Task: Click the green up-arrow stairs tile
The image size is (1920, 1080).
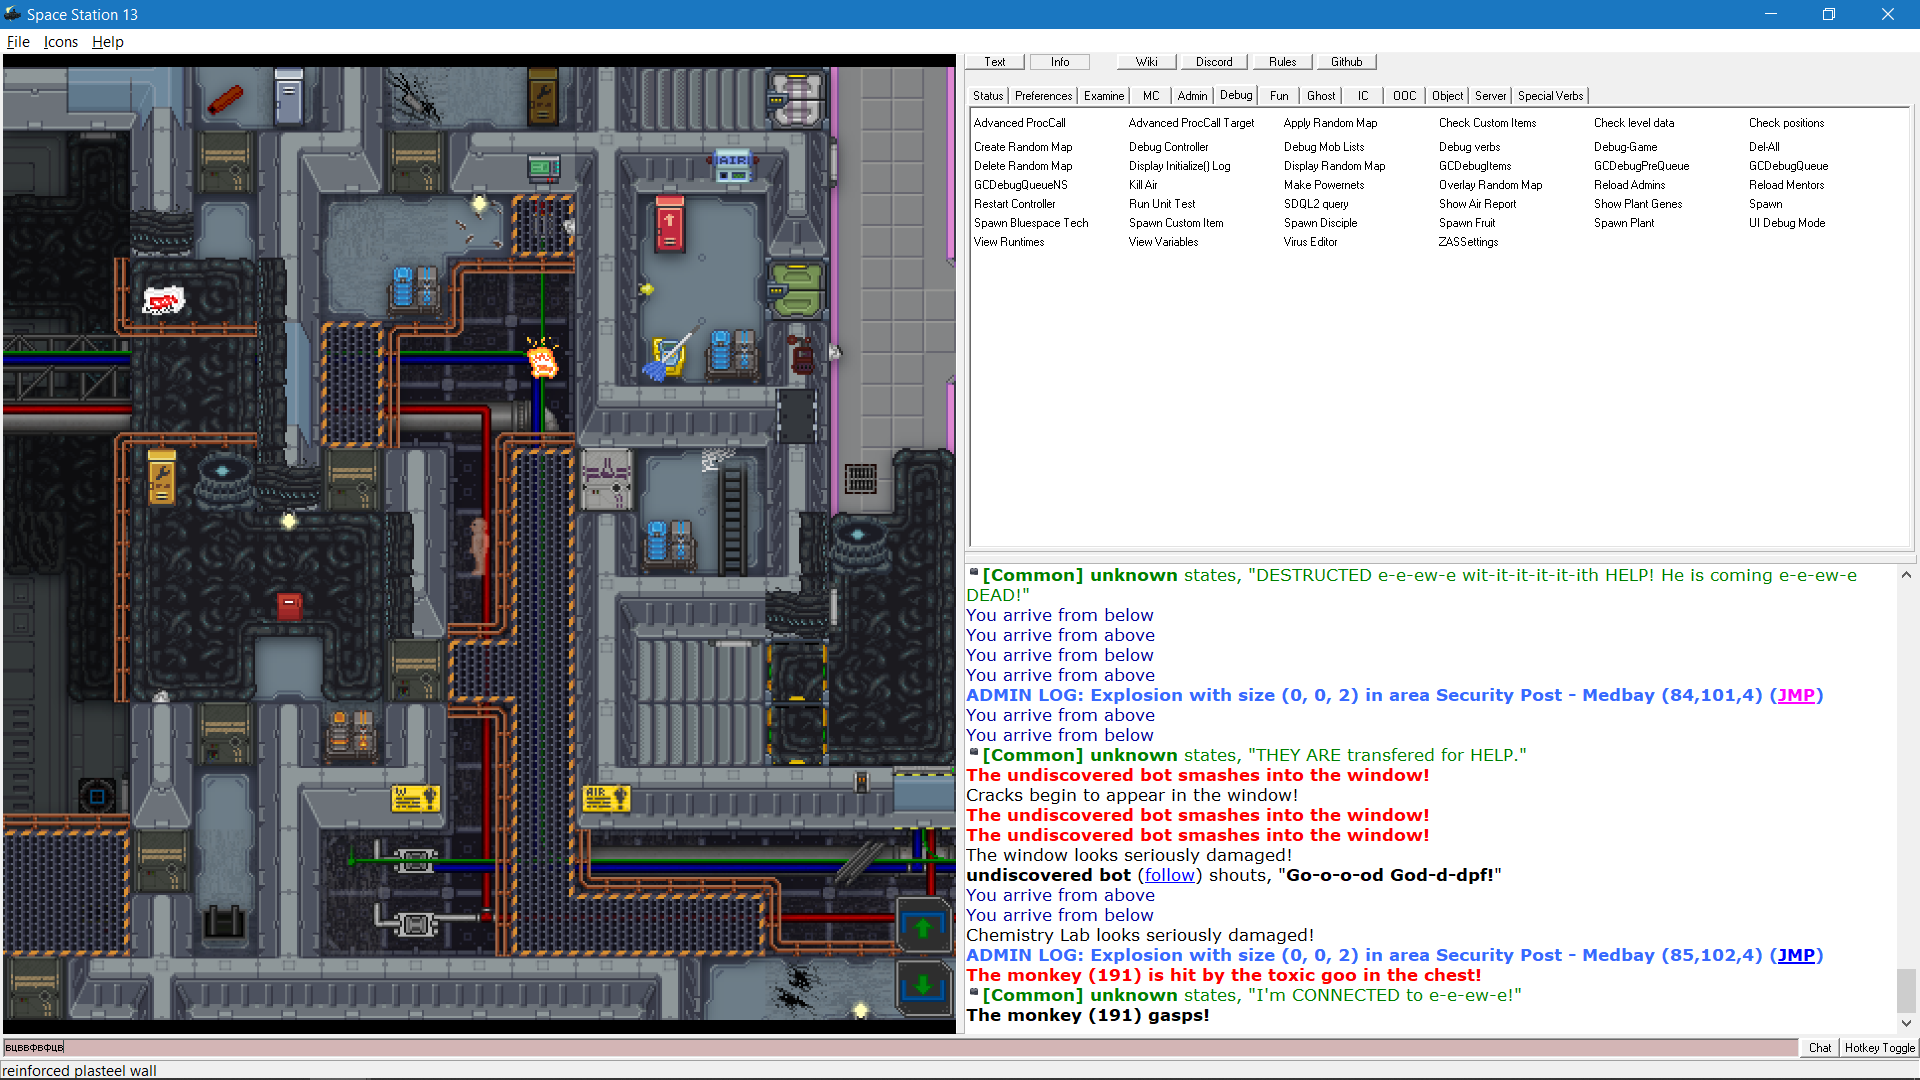Action: tap(922, 926)
